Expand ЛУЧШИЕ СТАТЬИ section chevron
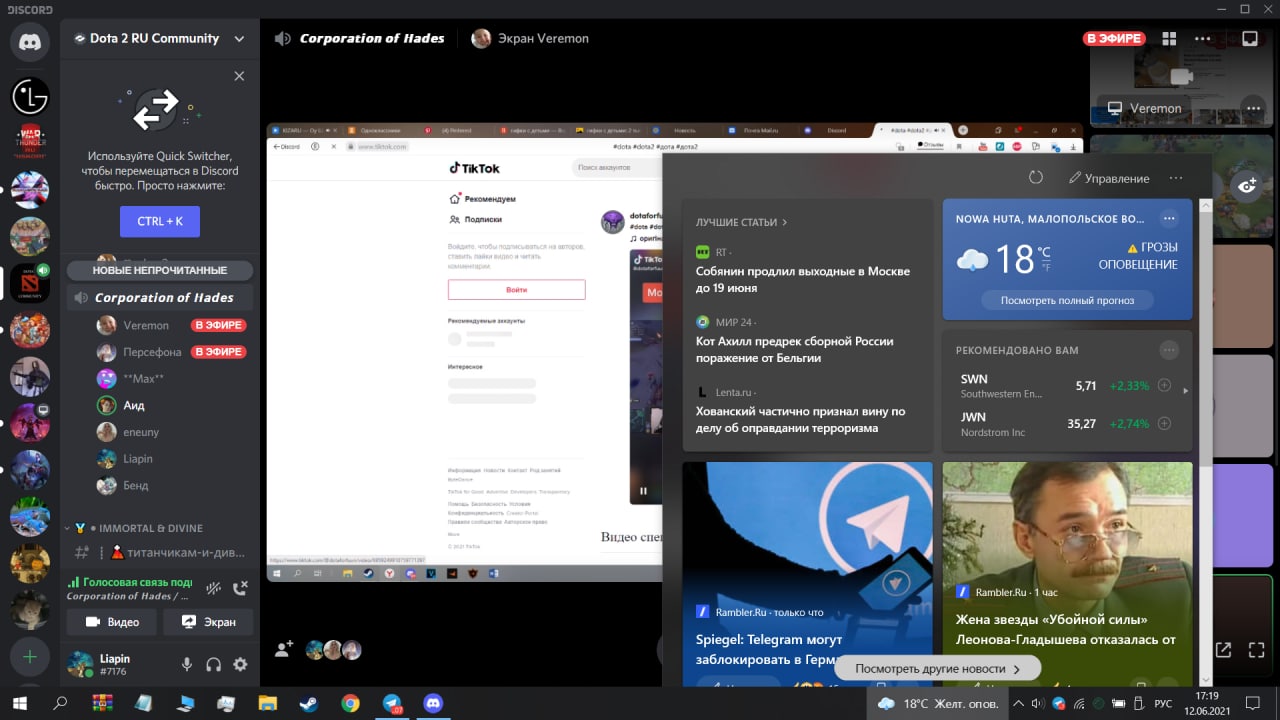Image resolution: width=1280 pixels, height=720 pixels. pos(785,222)
